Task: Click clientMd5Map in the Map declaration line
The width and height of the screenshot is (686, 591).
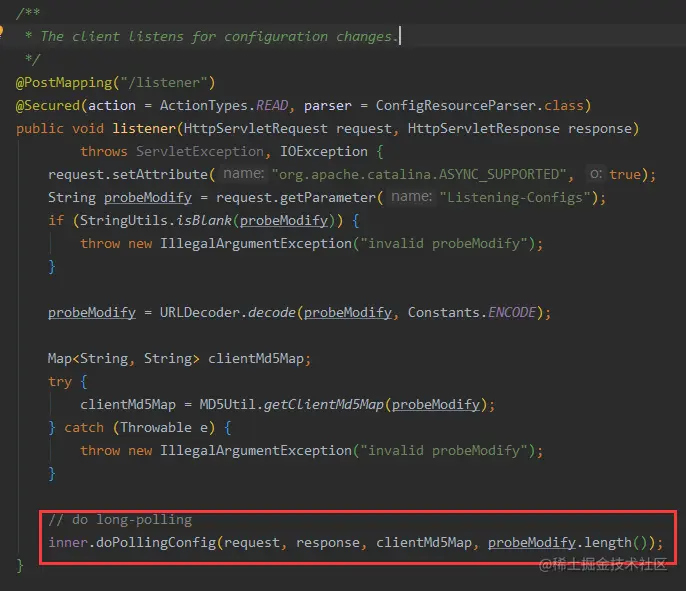Action: [x=256, y=359]
